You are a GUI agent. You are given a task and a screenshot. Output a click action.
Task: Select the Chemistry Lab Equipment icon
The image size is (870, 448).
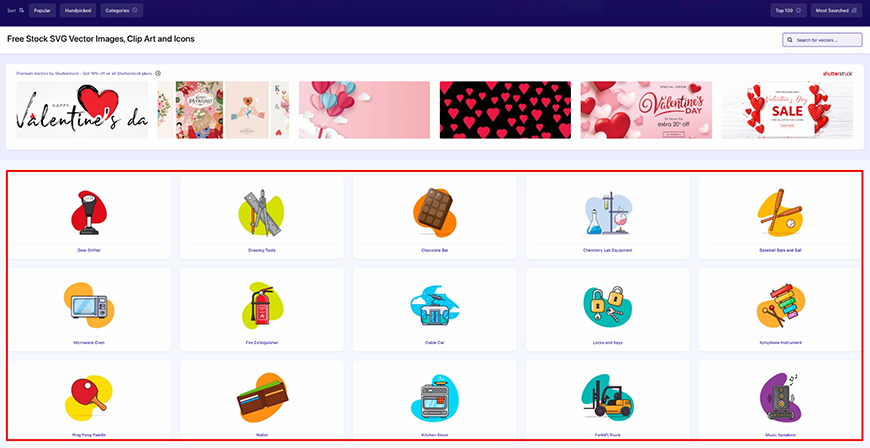click(608, 213)
